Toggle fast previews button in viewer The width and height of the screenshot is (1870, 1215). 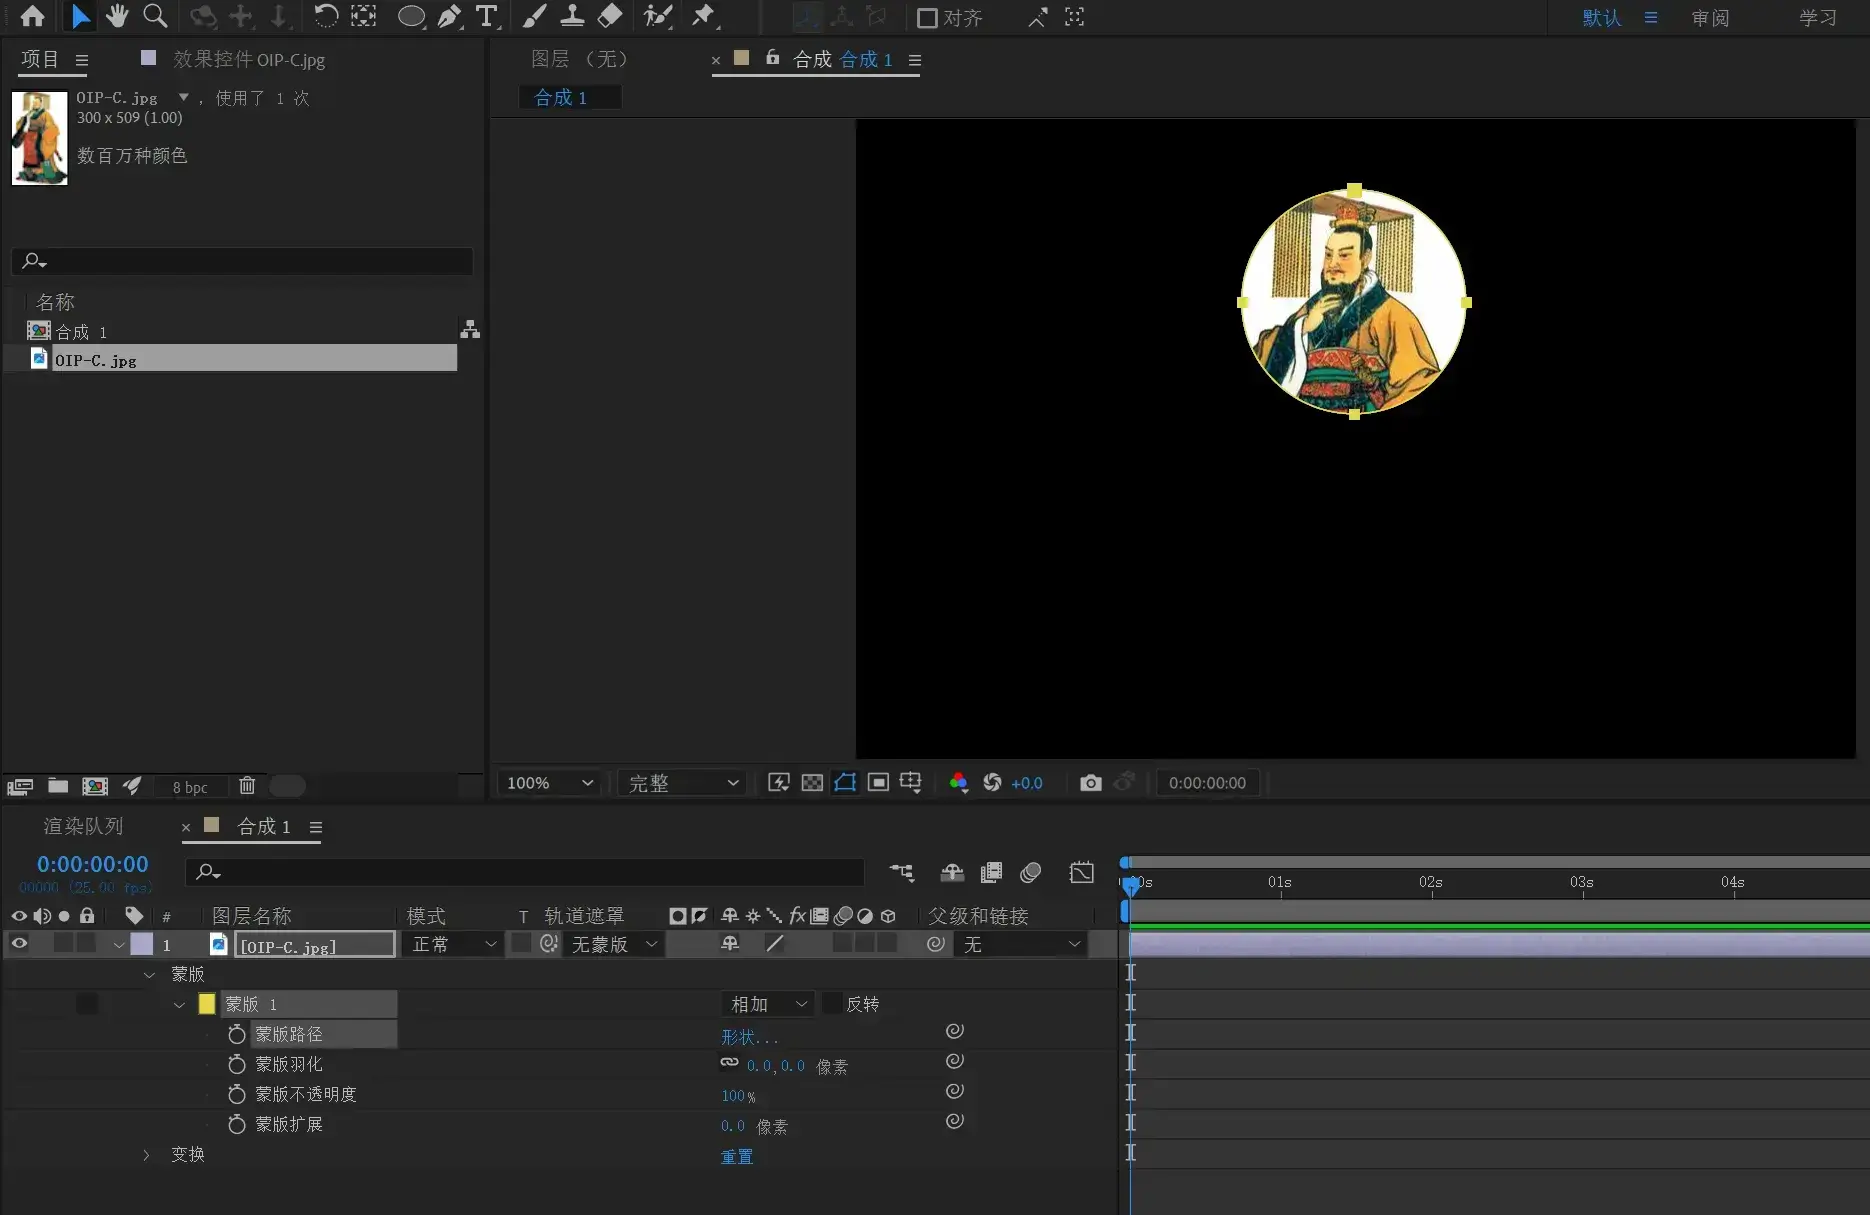coord(779,783)
